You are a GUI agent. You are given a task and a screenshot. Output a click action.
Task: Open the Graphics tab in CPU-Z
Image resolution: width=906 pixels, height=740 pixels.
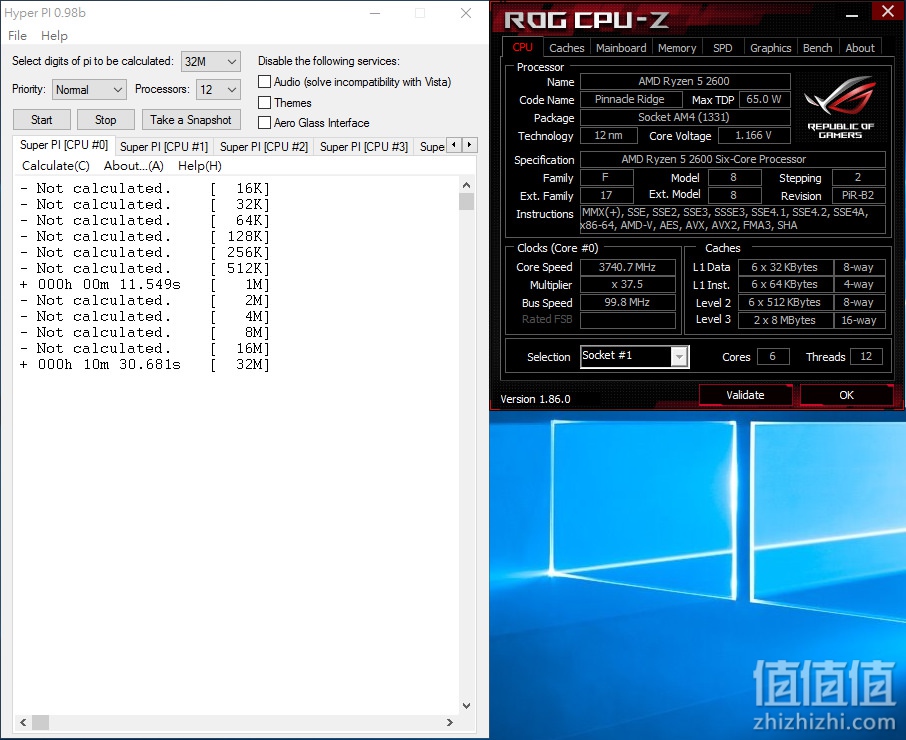[771, 48]
